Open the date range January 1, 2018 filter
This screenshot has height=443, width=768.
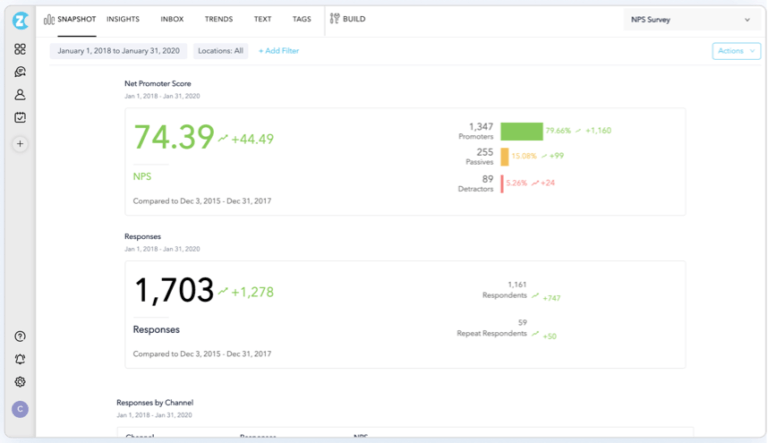(119, 51)
